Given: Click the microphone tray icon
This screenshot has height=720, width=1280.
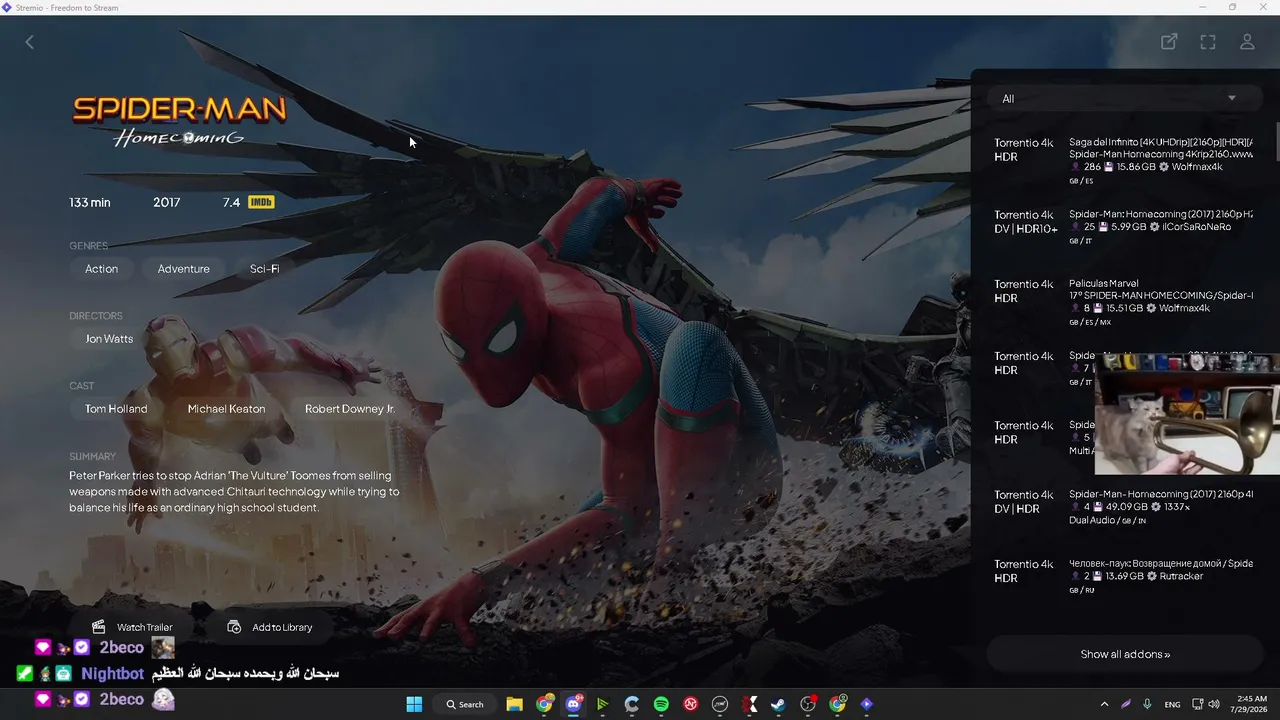Looking at the screenshot, I should (1147, 704).
